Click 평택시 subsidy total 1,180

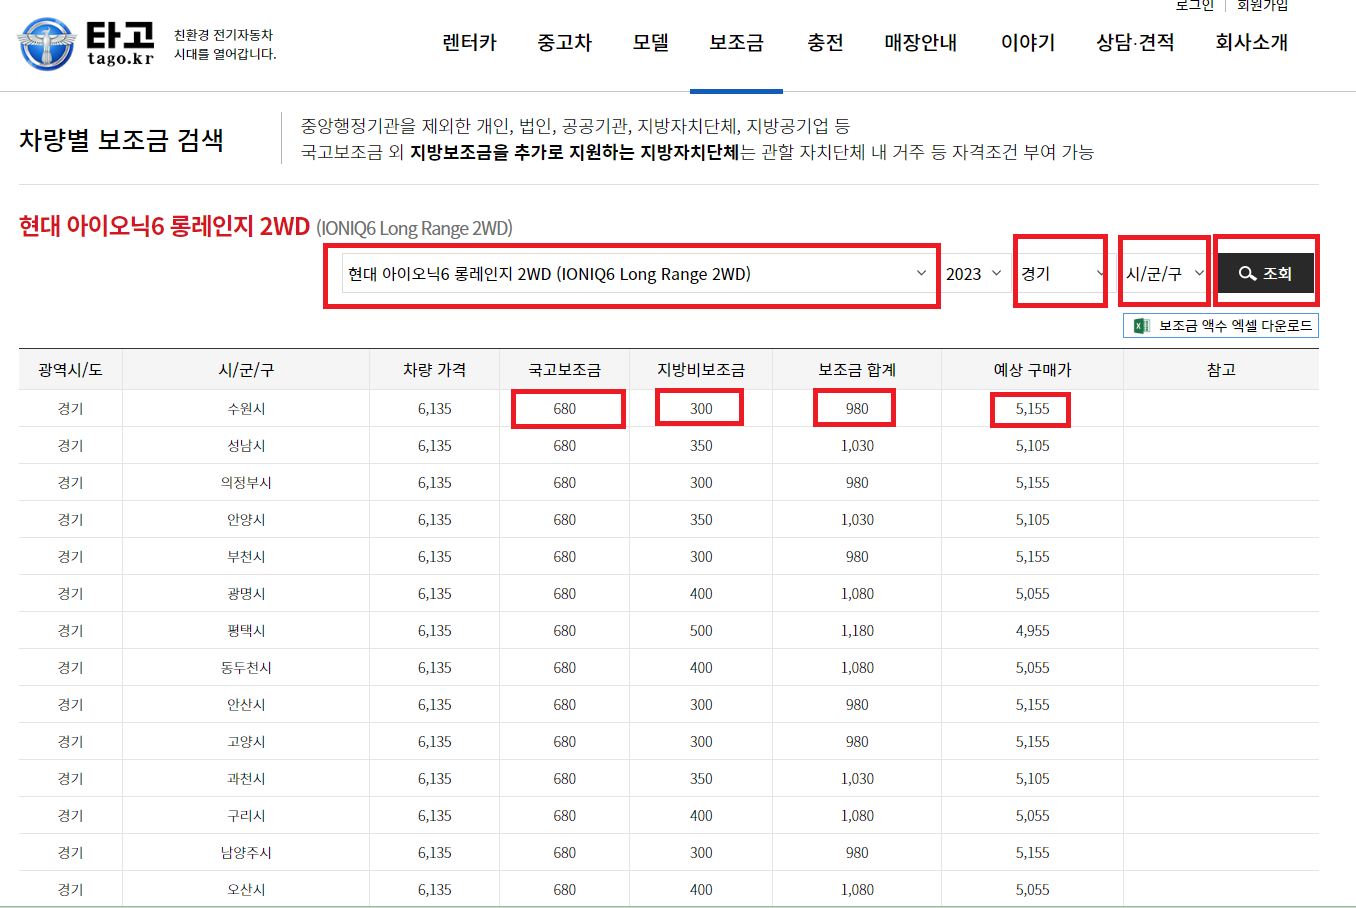point(857,631)
